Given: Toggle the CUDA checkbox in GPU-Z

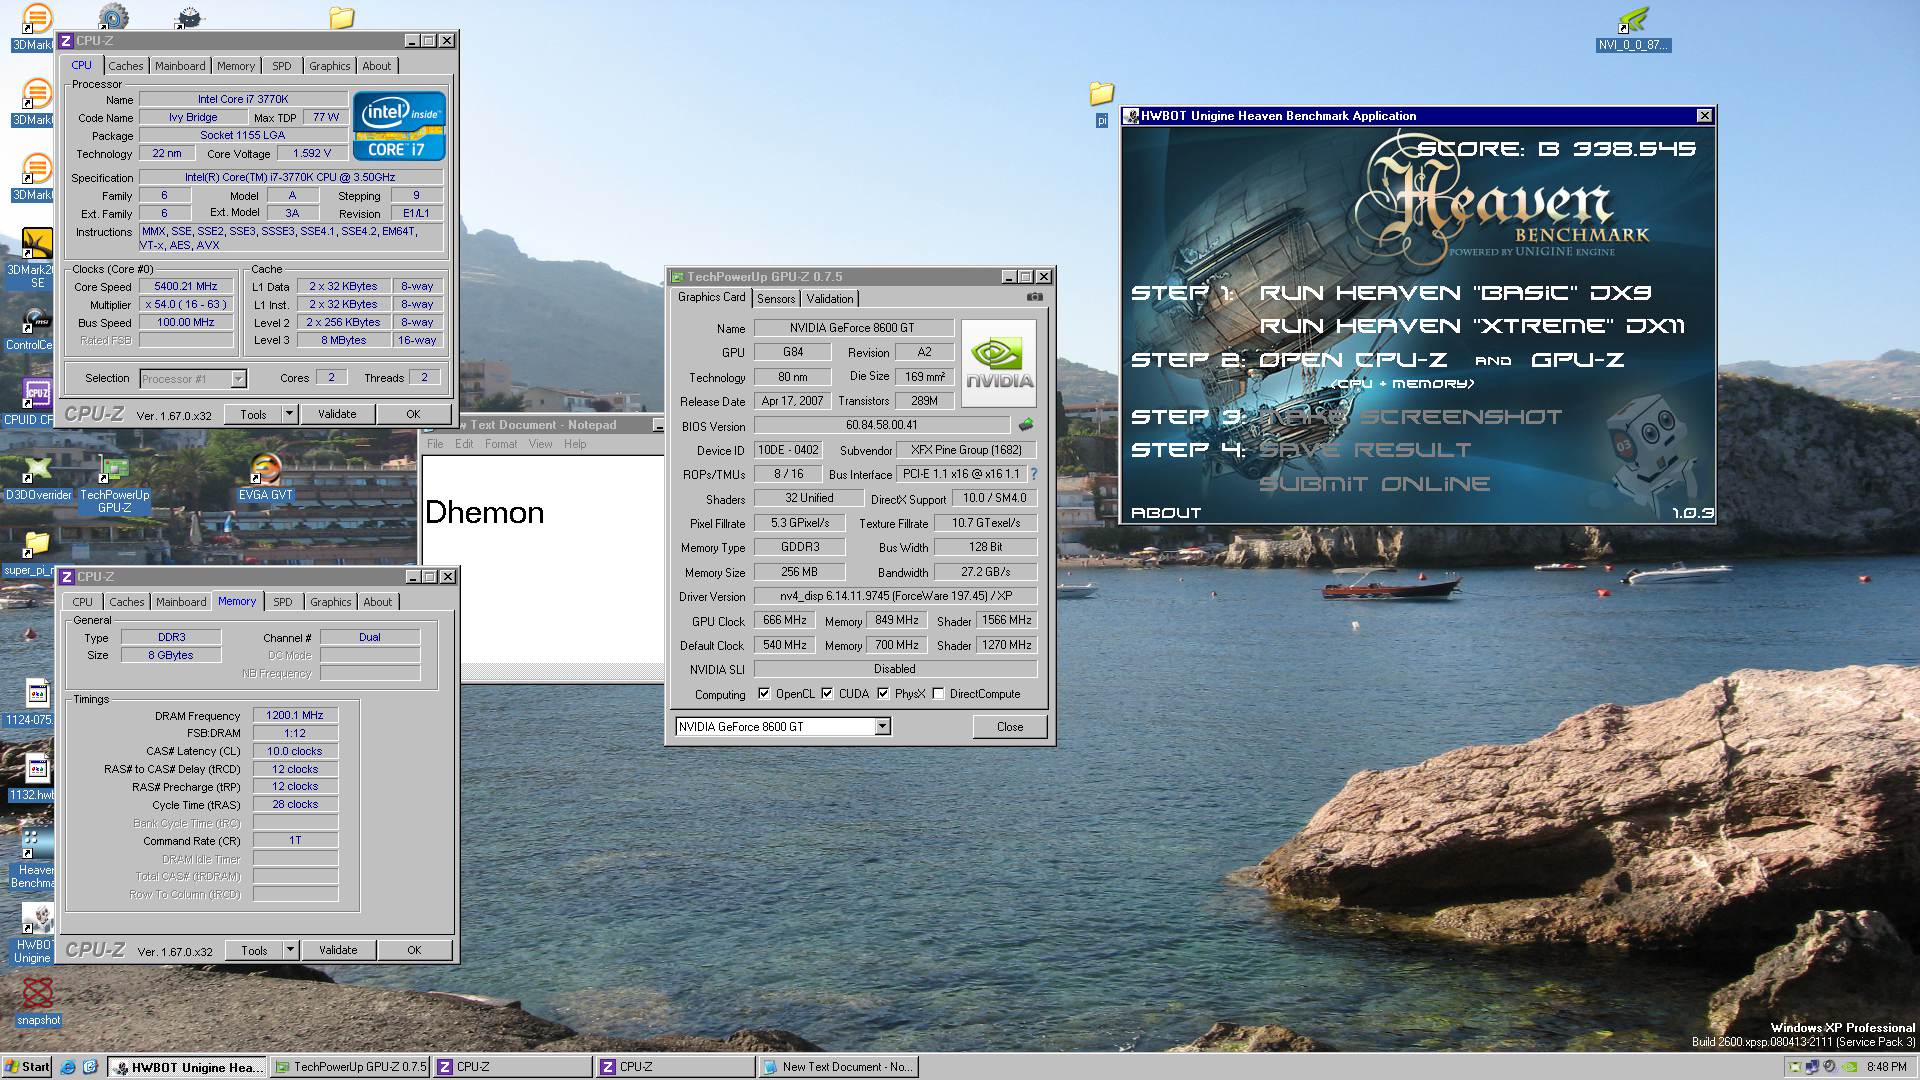Looking at the screenshot, I should click(827, 694).
